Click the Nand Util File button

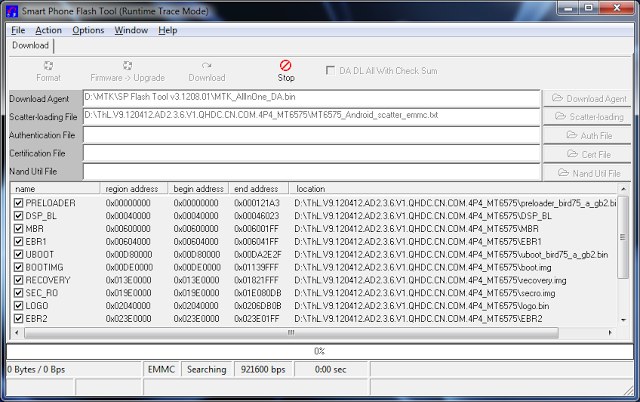(587, 173)
